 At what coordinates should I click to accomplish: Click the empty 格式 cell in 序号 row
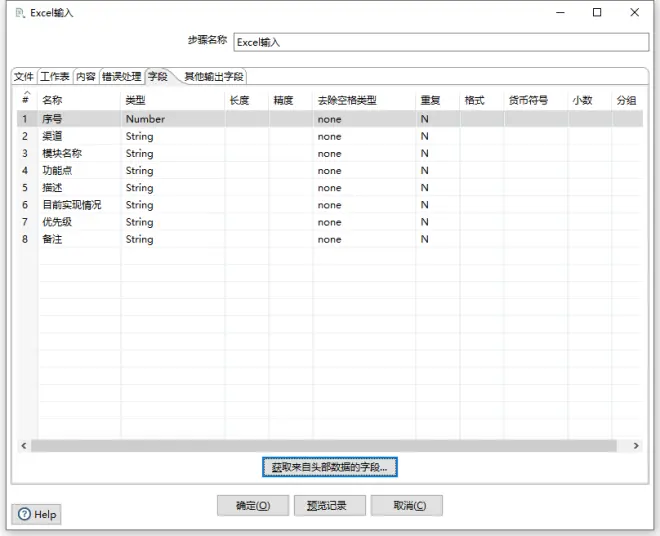(482, 119)
